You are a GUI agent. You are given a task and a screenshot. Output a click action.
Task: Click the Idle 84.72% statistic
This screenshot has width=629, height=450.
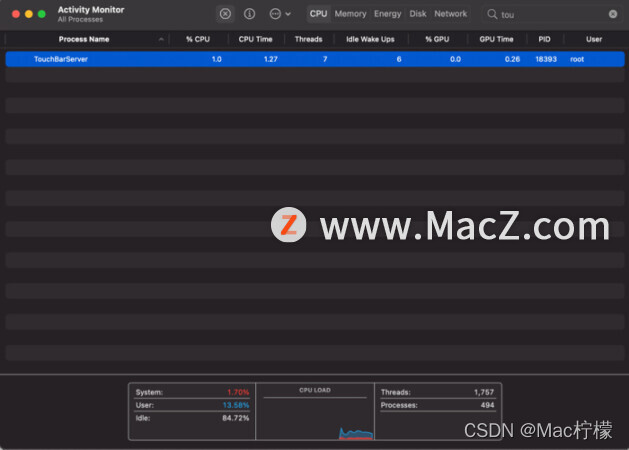192,418
